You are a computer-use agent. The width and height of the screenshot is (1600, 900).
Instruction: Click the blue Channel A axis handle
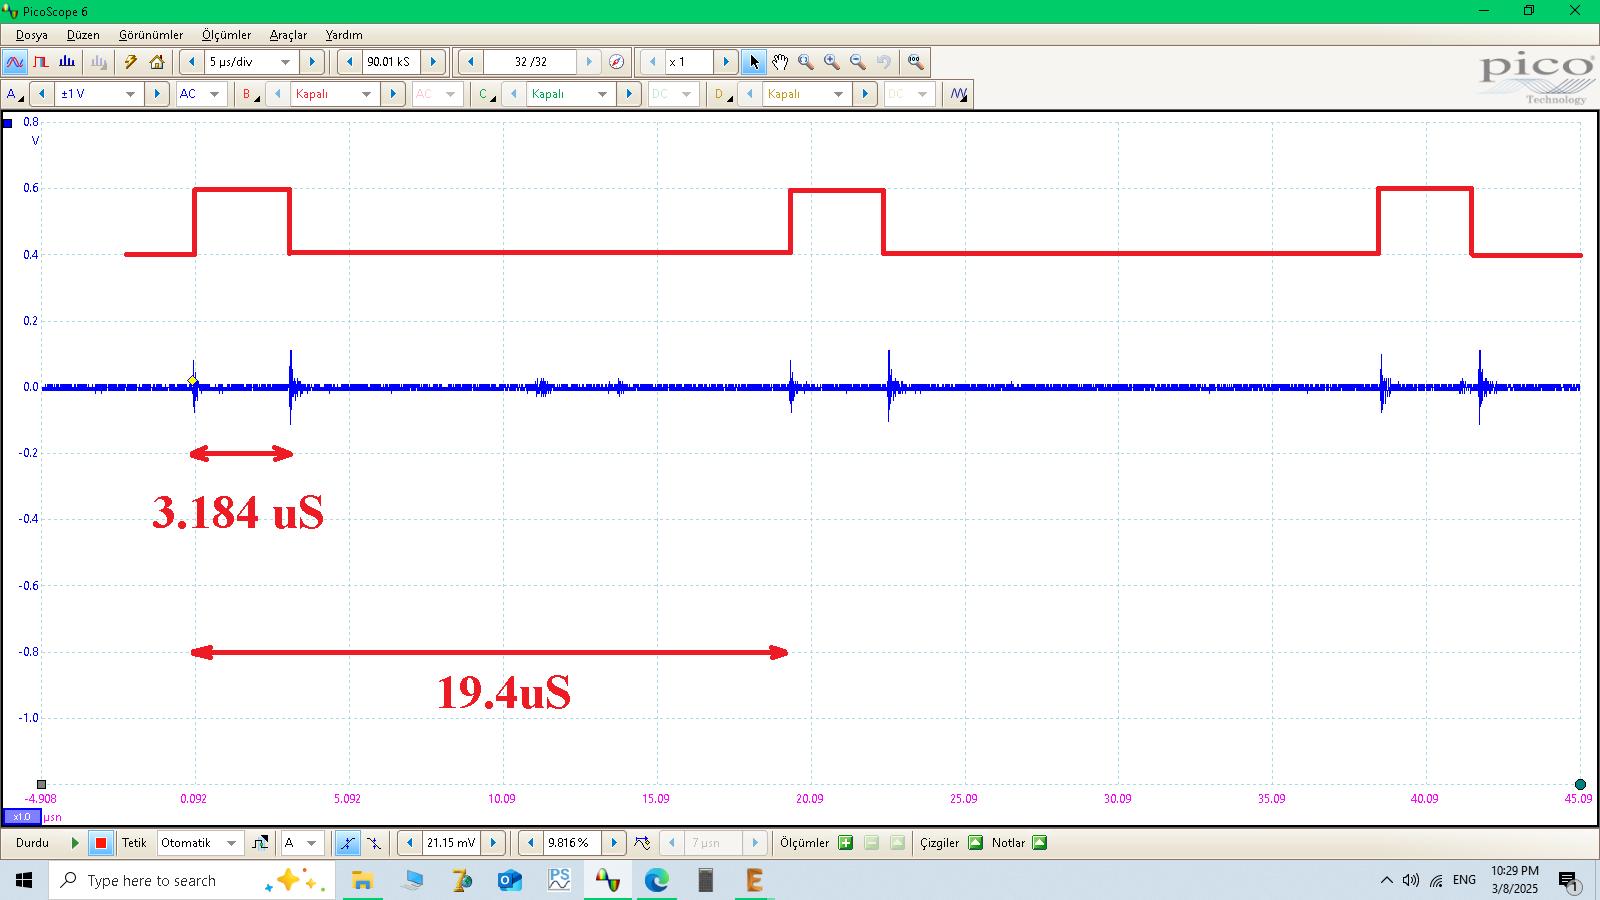[8, 124]
